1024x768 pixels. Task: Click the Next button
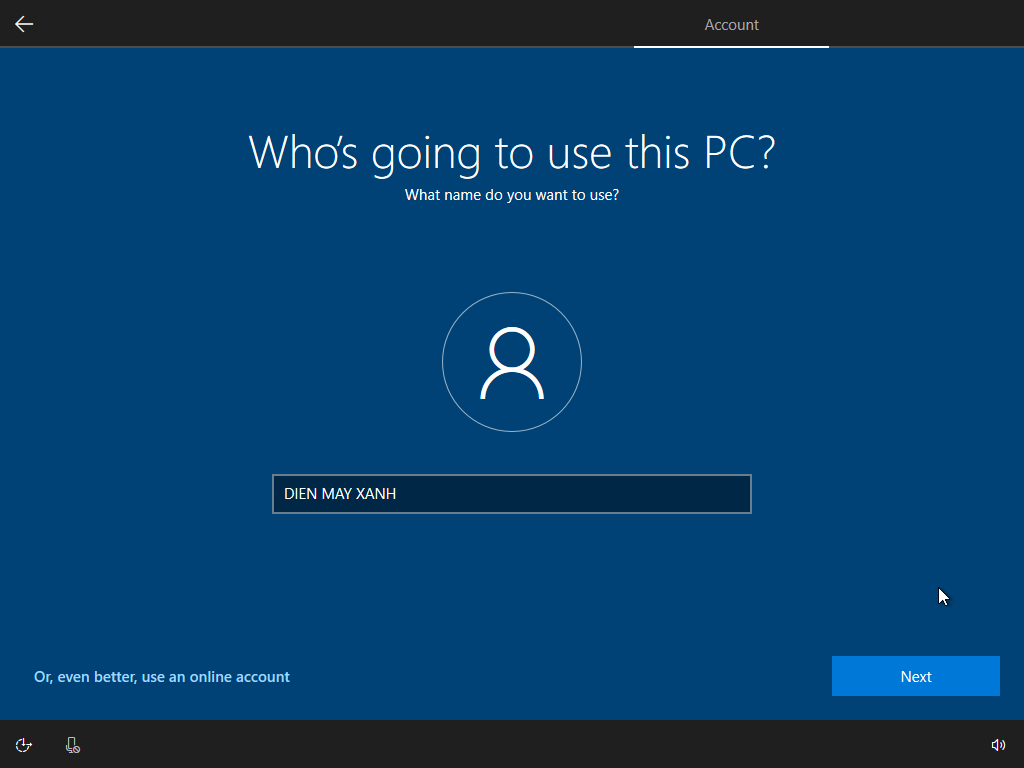[x=915, y=676]
